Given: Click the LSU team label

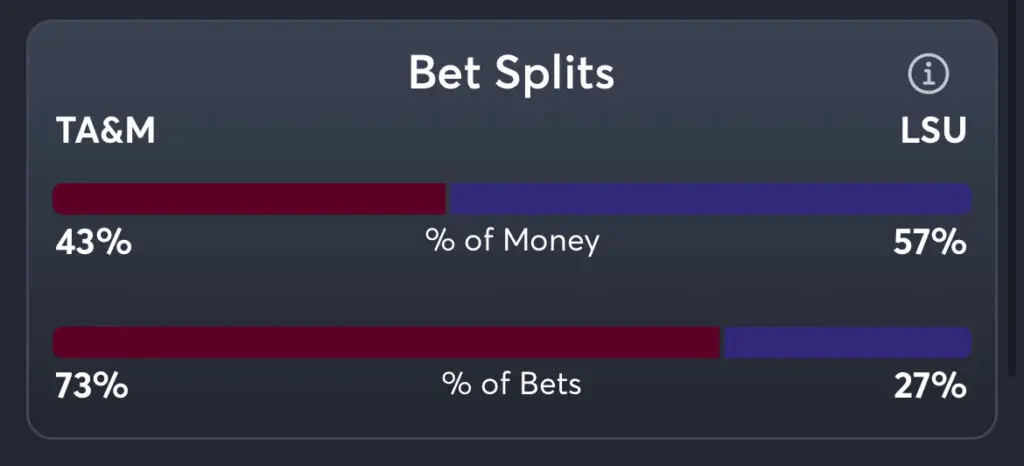Looking at the screenshot, I should pos(934,131).
